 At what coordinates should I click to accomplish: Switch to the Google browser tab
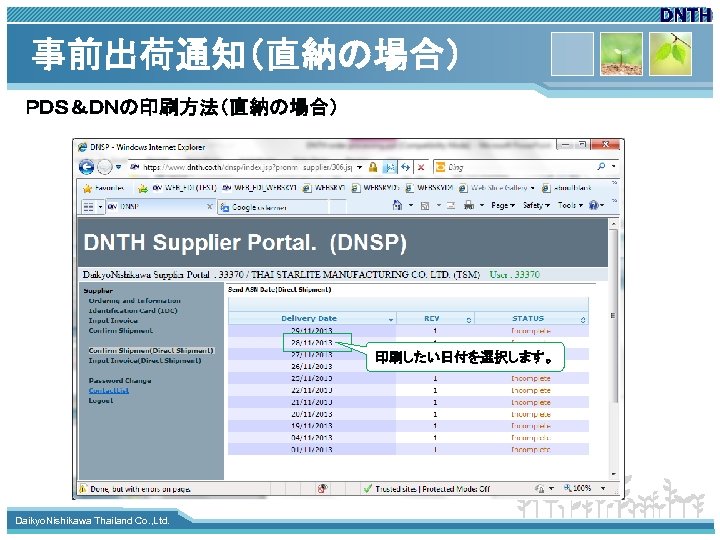click(x=273, y=208)
